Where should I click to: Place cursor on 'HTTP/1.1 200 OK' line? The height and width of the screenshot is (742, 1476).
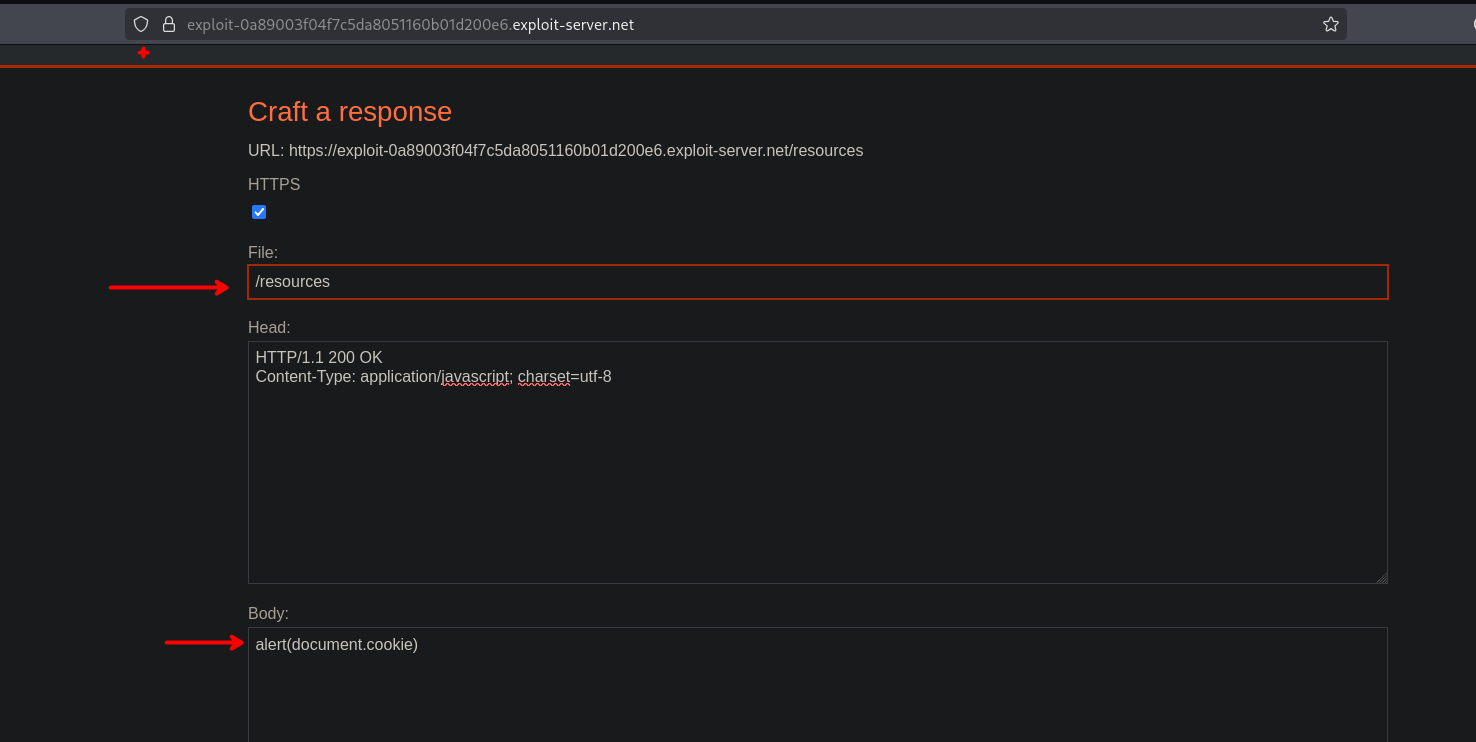click(x=319, y=358)
